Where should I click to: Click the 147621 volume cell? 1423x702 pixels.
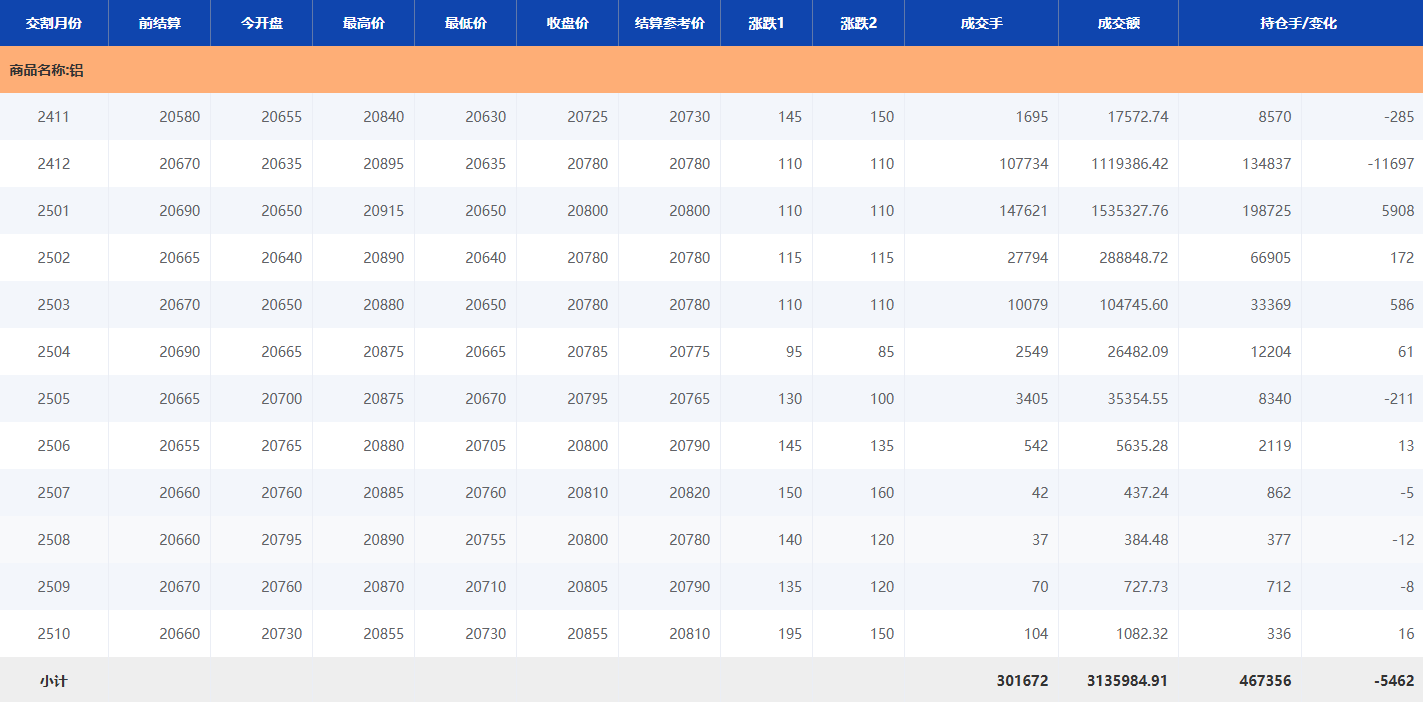[x=1023, y=211]
